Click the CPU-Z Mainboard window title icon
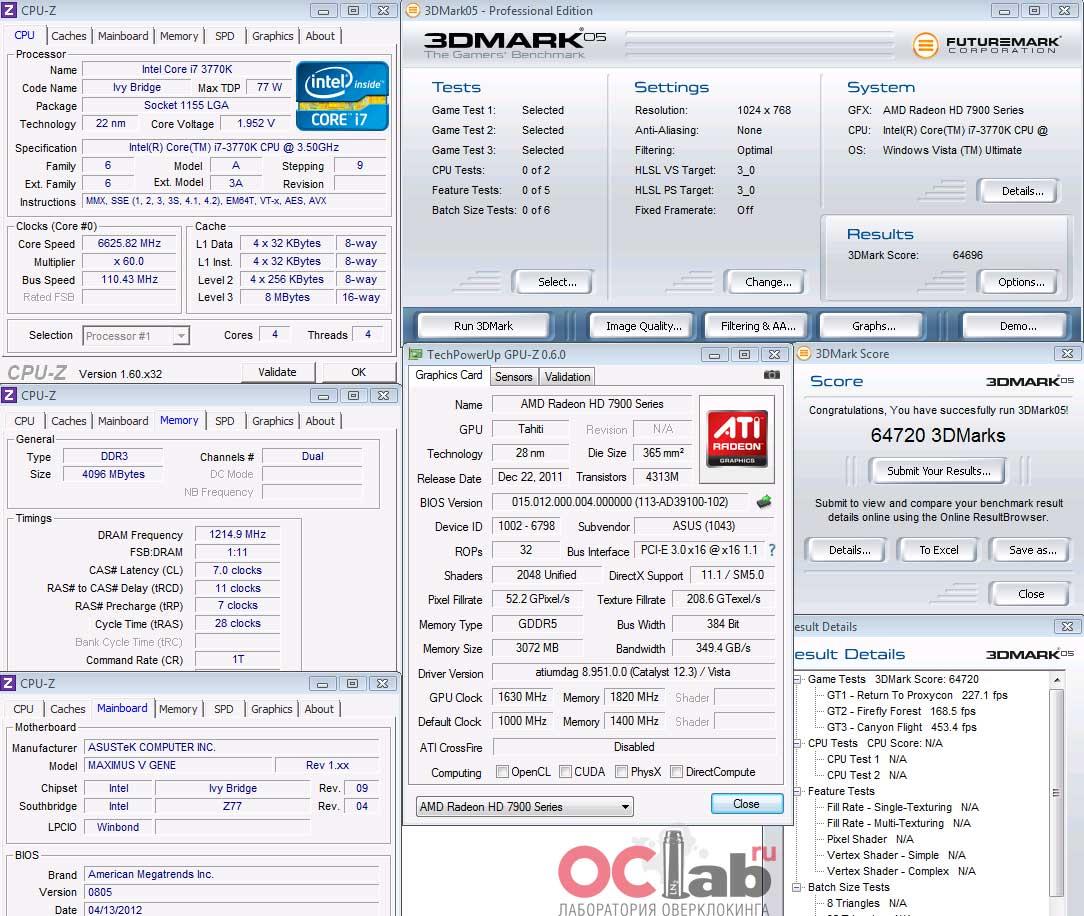Screen dimensions: 1084x916 tap(8, 683)
